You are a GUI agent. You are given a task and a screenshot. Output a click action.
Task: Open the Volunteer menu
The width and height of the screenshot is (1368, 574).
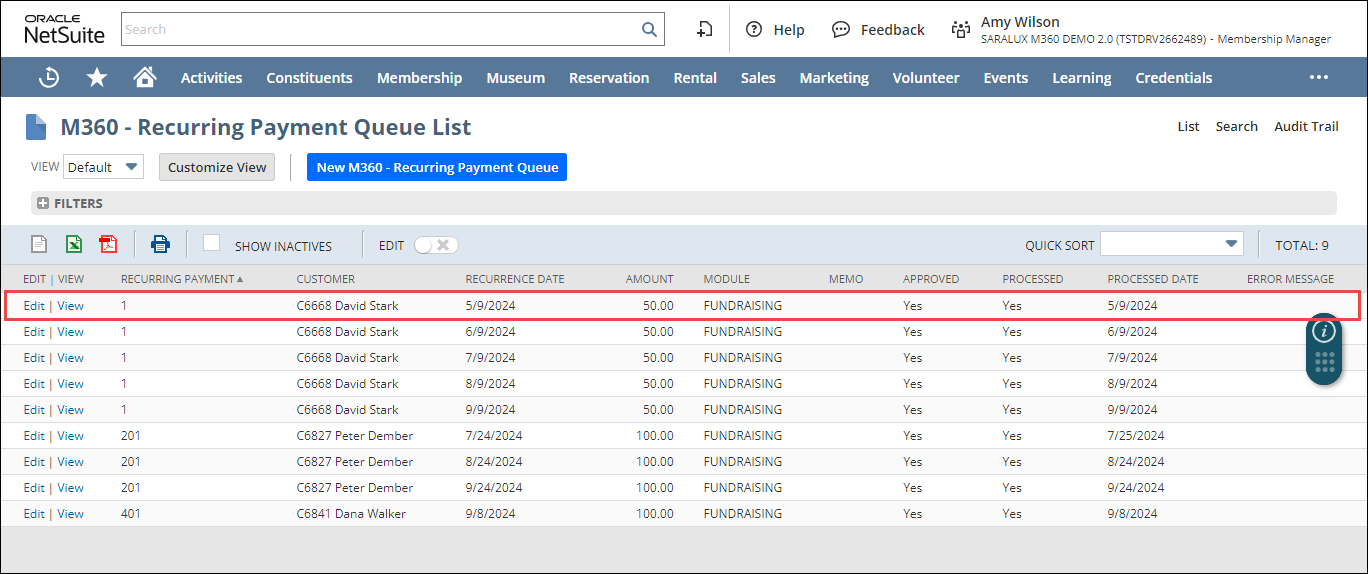(x=925, y=77)
